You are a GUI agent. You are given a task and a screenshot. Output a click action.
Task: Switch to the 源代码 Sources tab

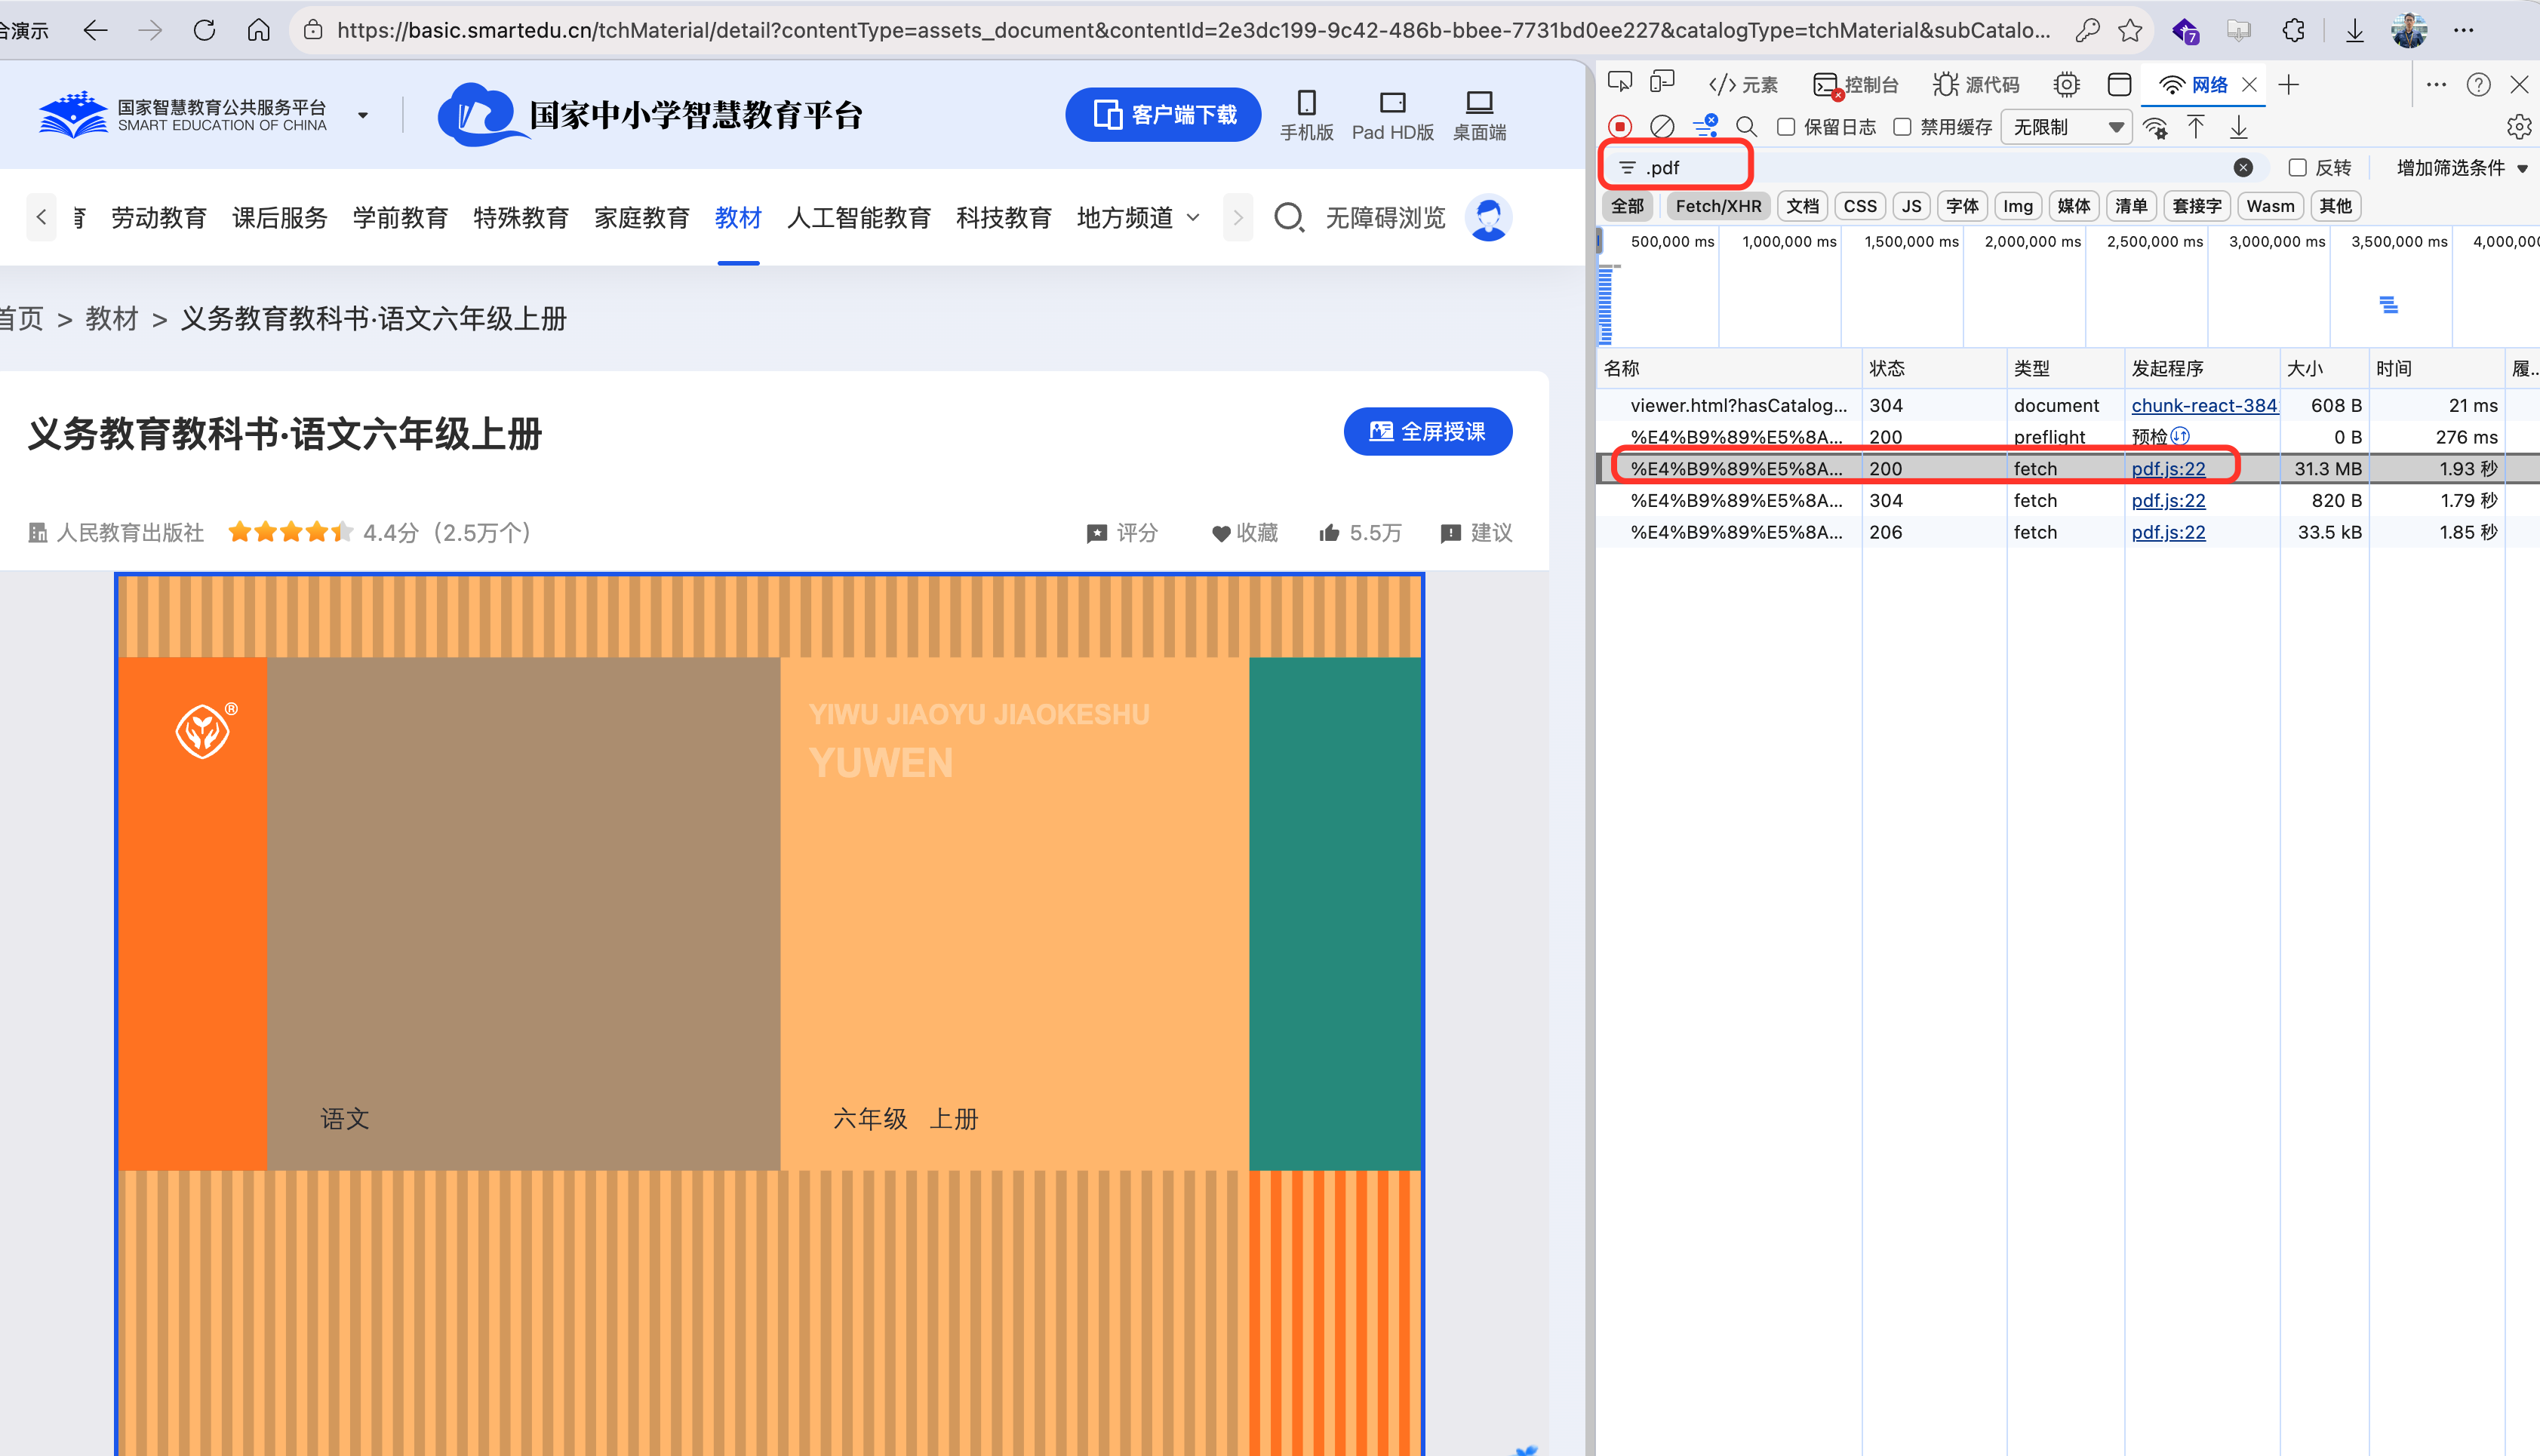(1976, 84)
